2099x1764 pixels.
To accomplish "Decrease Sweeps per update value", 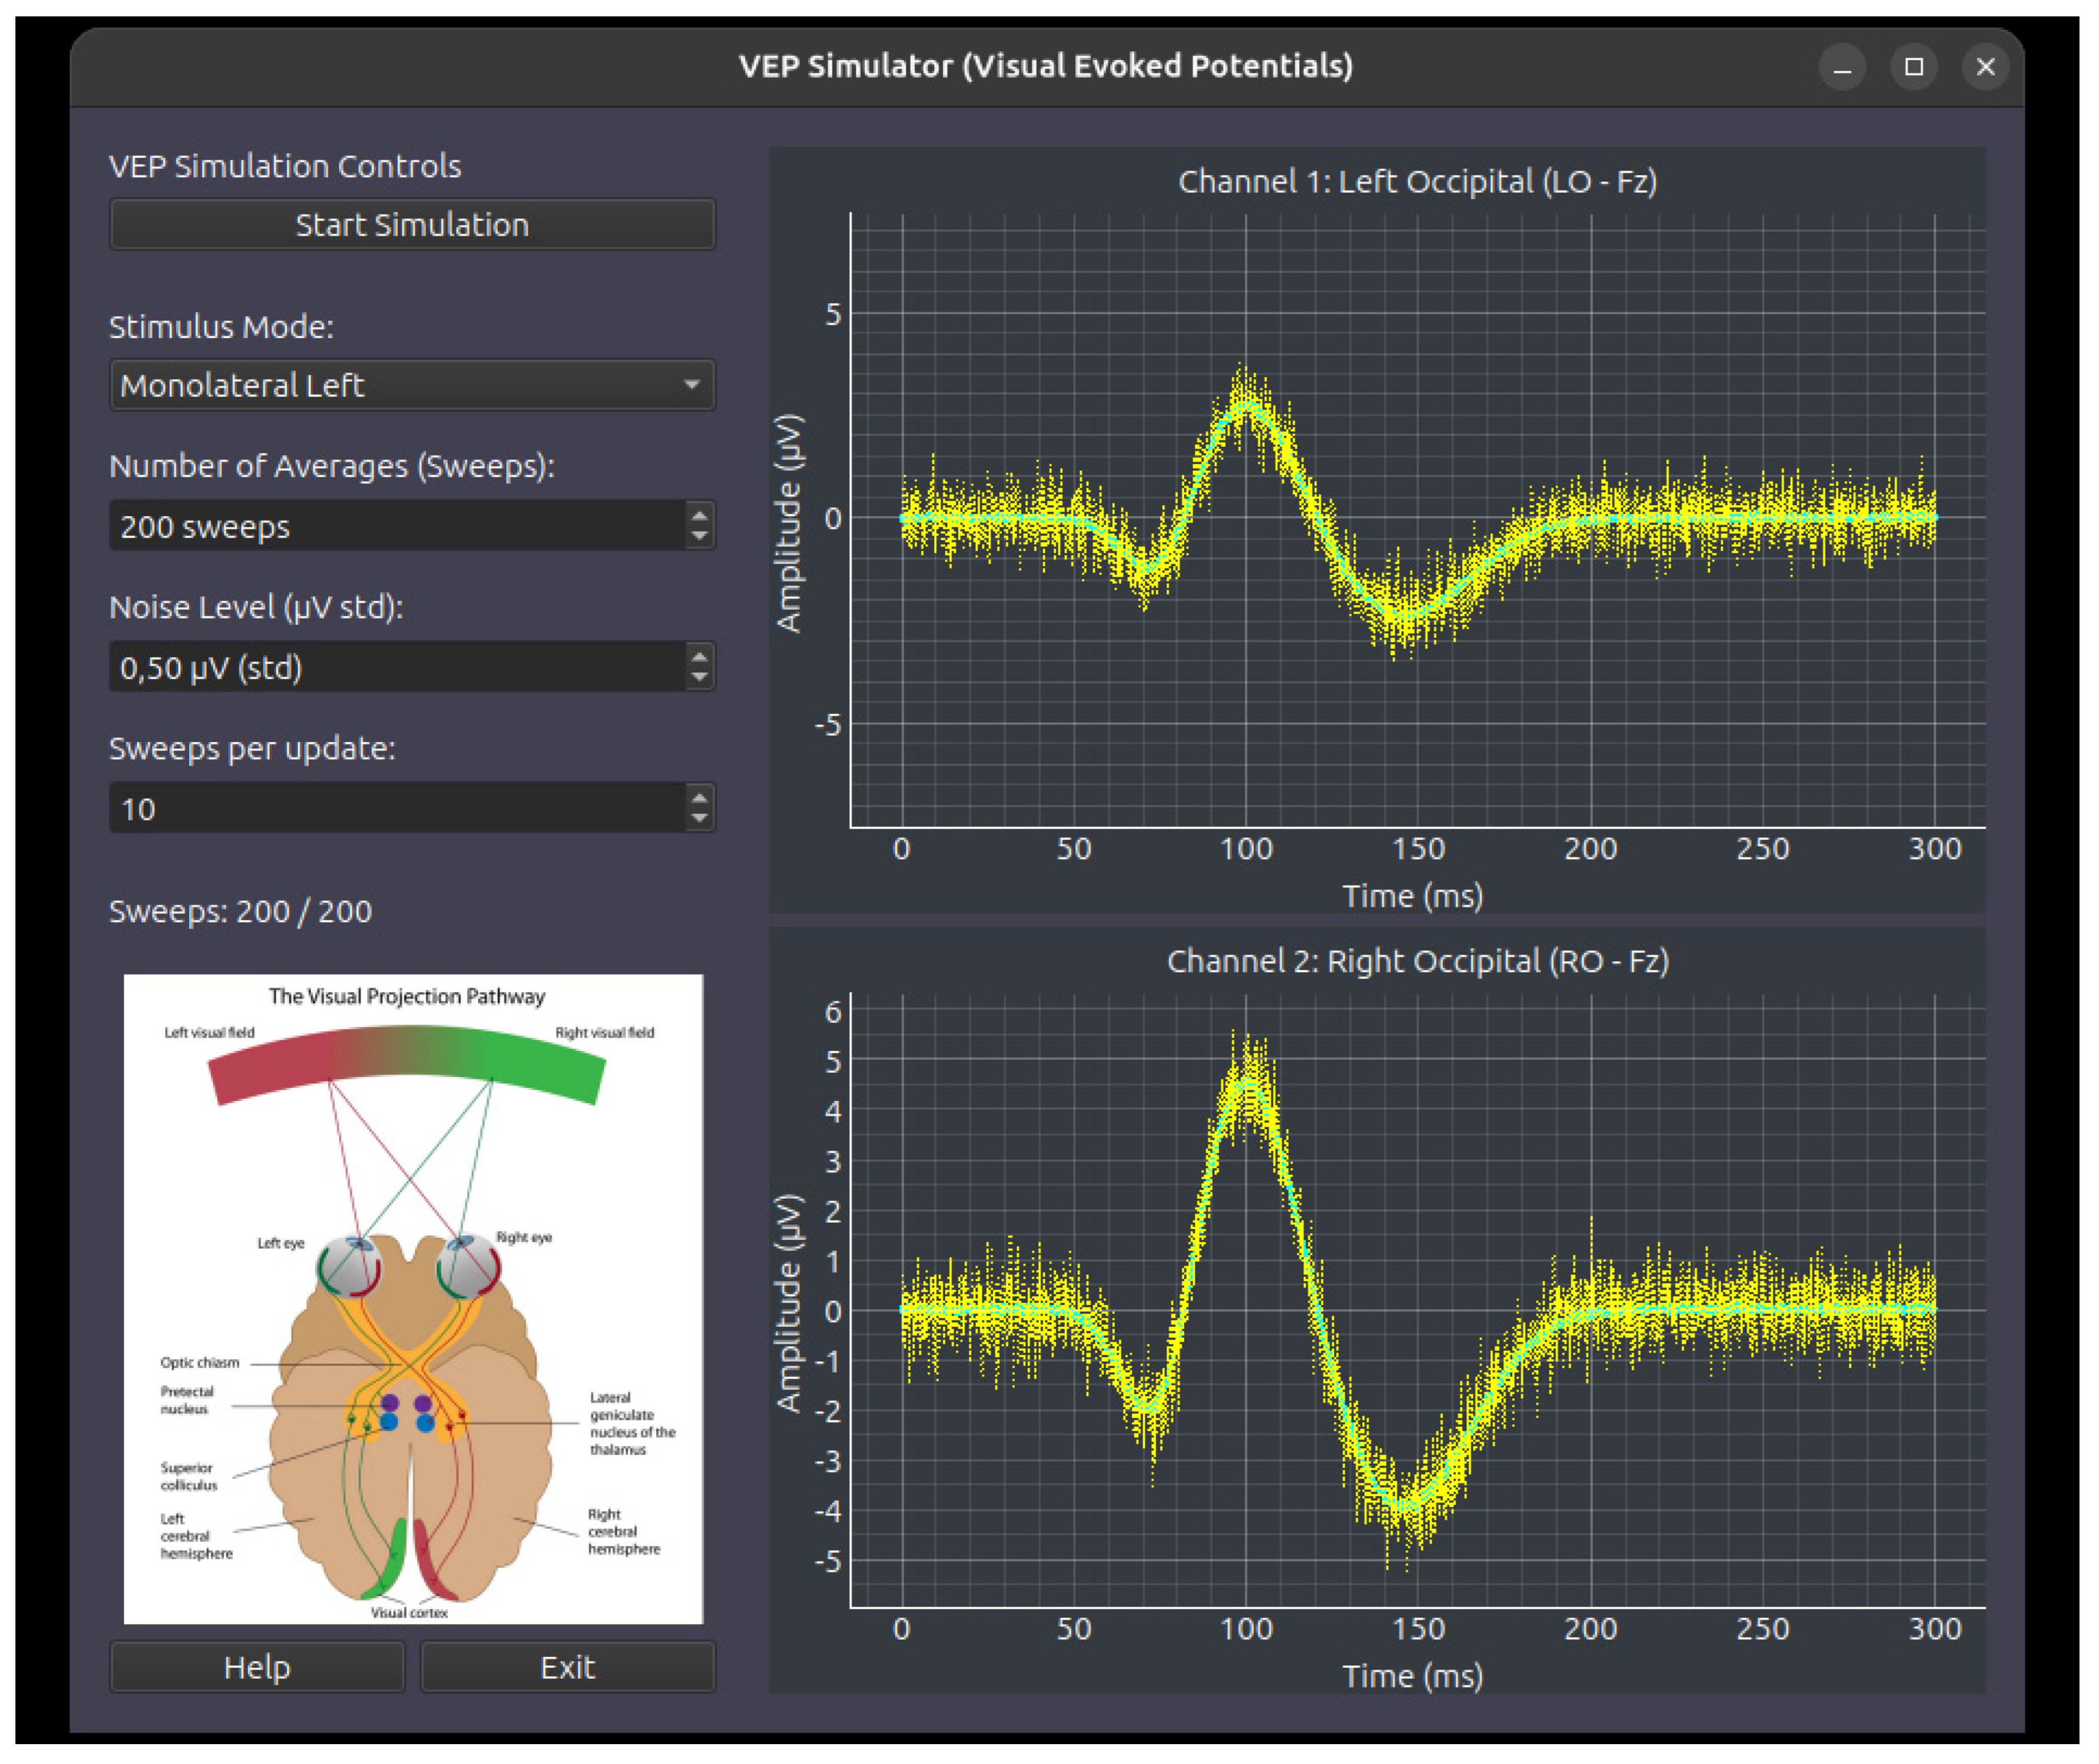I will pyautogui.click(x=699, y=819).
